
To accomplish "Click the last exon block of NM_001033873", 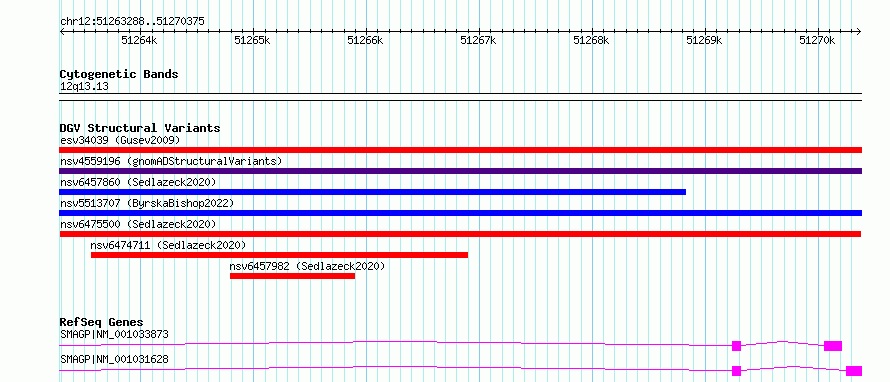I will [x=833, y=346].
